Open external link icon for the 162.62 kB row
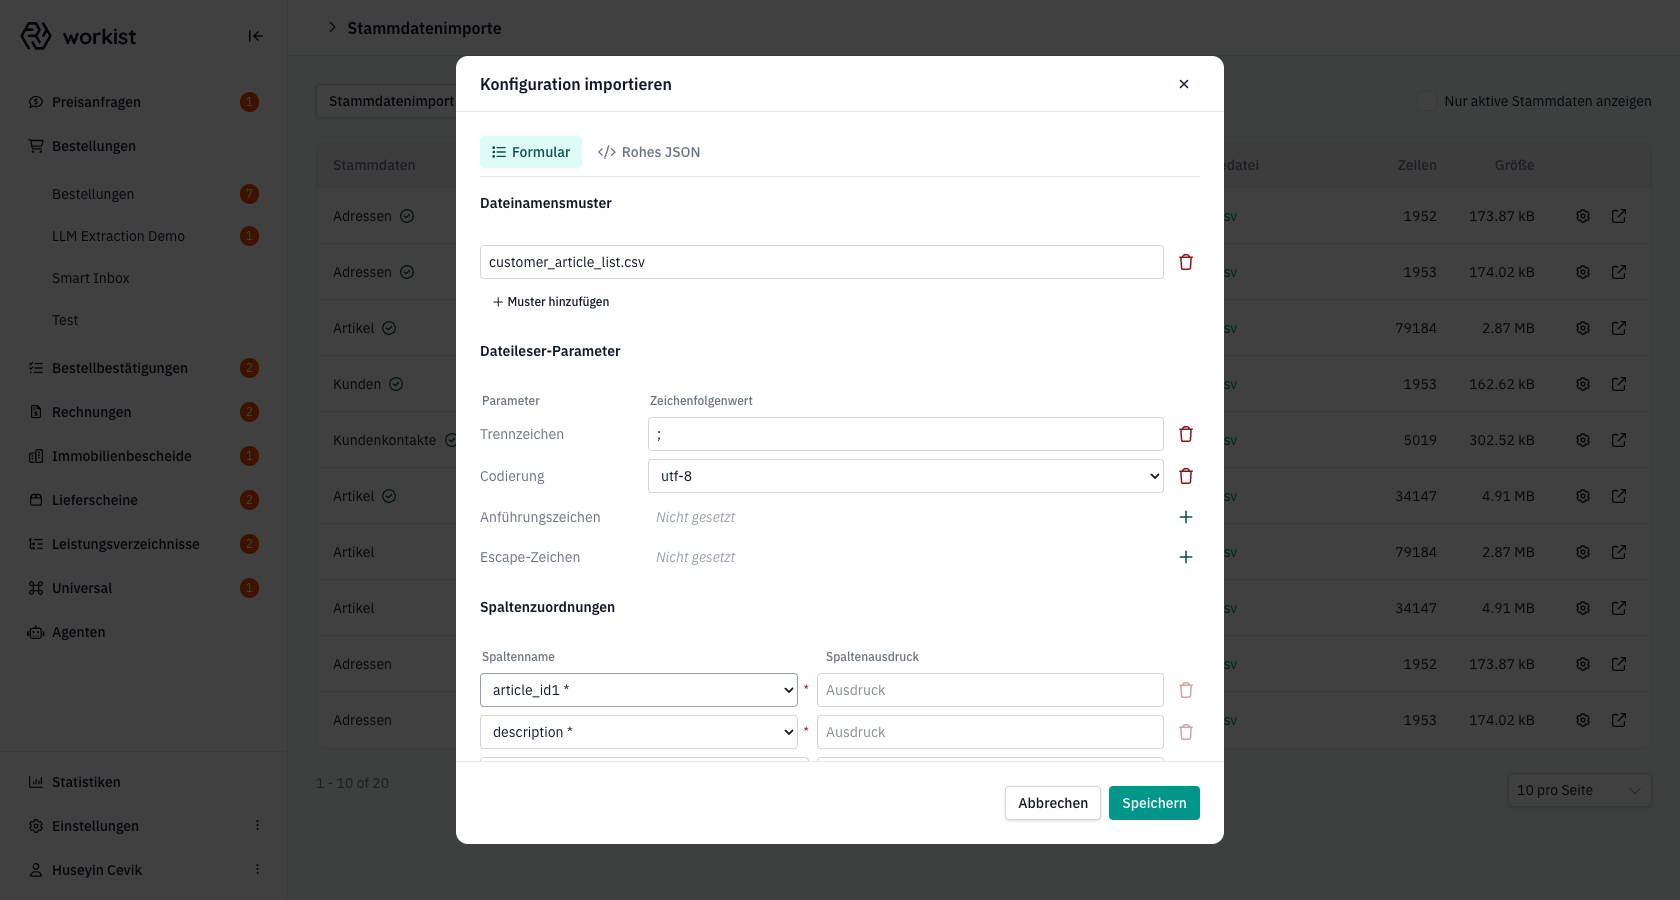1680x900 pixels. [1619, 384]
